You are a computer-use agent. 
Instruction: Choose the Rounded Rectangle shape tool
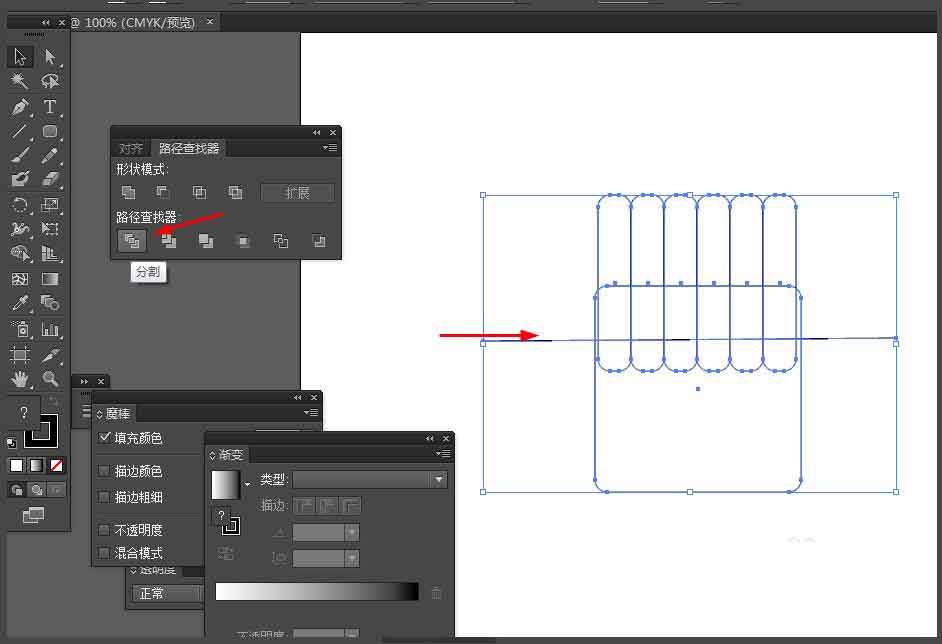(x=50, y=131)
